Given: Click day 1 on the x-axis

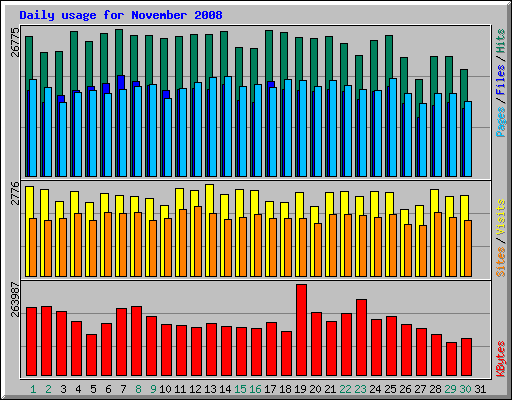Looking at the screenshot, I should pyautogui.click(x=33, y=389).
